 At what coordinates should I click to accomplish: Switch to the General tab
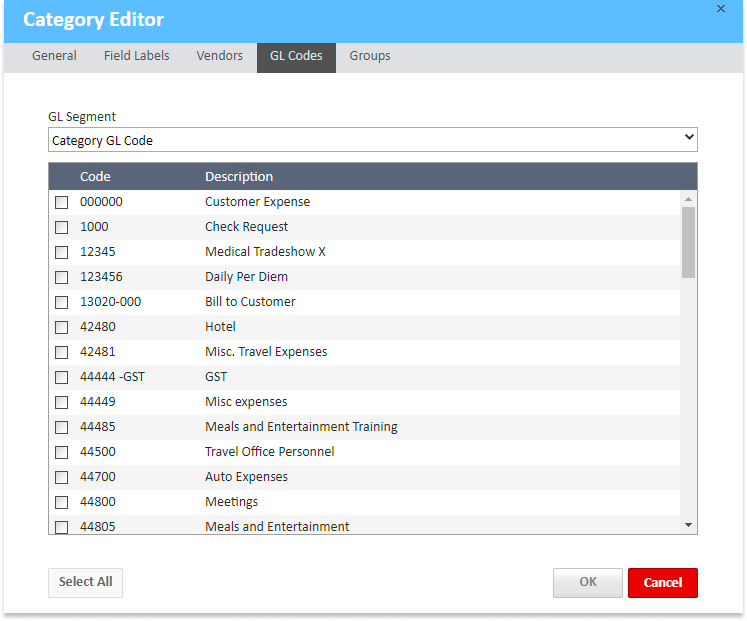[54, 56]
